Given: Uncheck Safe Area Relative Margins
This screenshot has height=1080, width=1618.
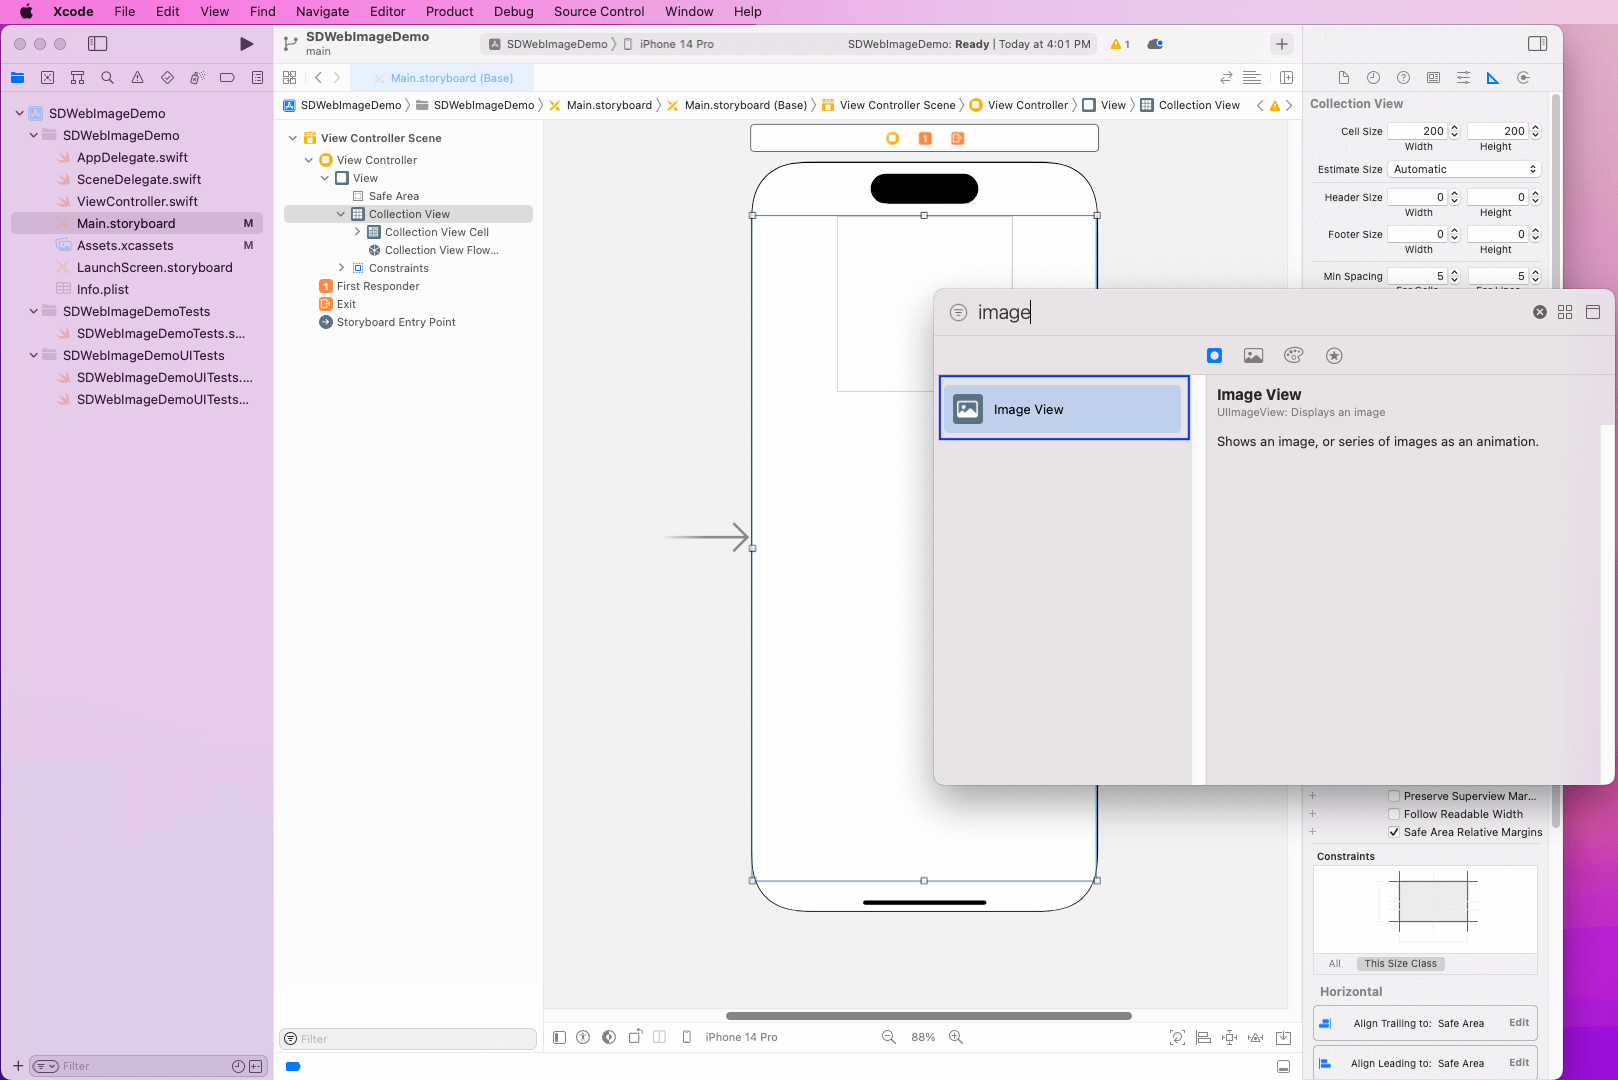Looking at the screenshot, I should coord(1394,833).
